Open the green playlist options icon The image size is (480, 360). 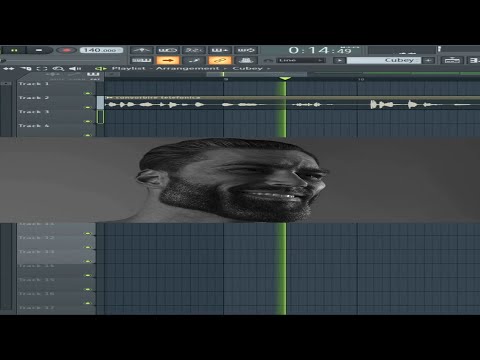pyautogui.click(x=100, y=69)
